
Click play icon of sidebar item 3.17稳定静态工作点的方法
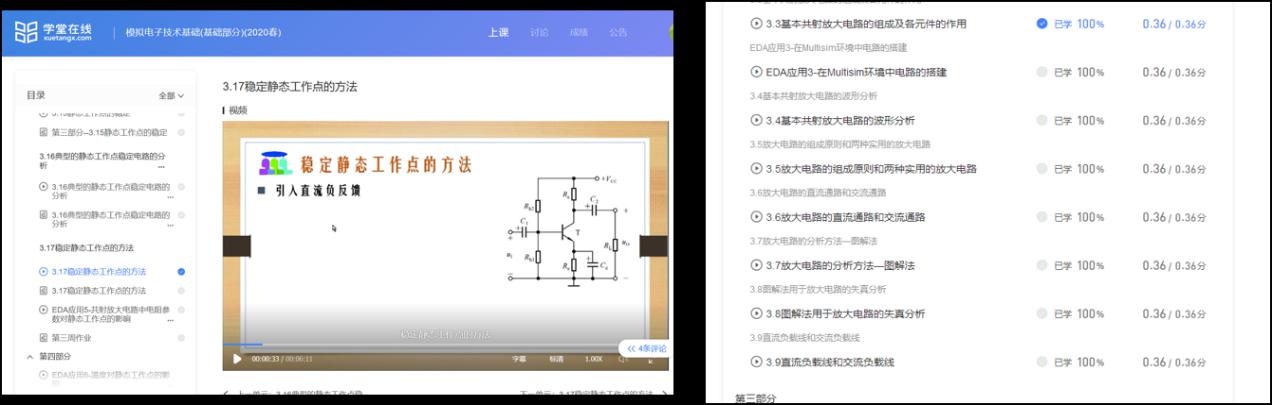43,272
